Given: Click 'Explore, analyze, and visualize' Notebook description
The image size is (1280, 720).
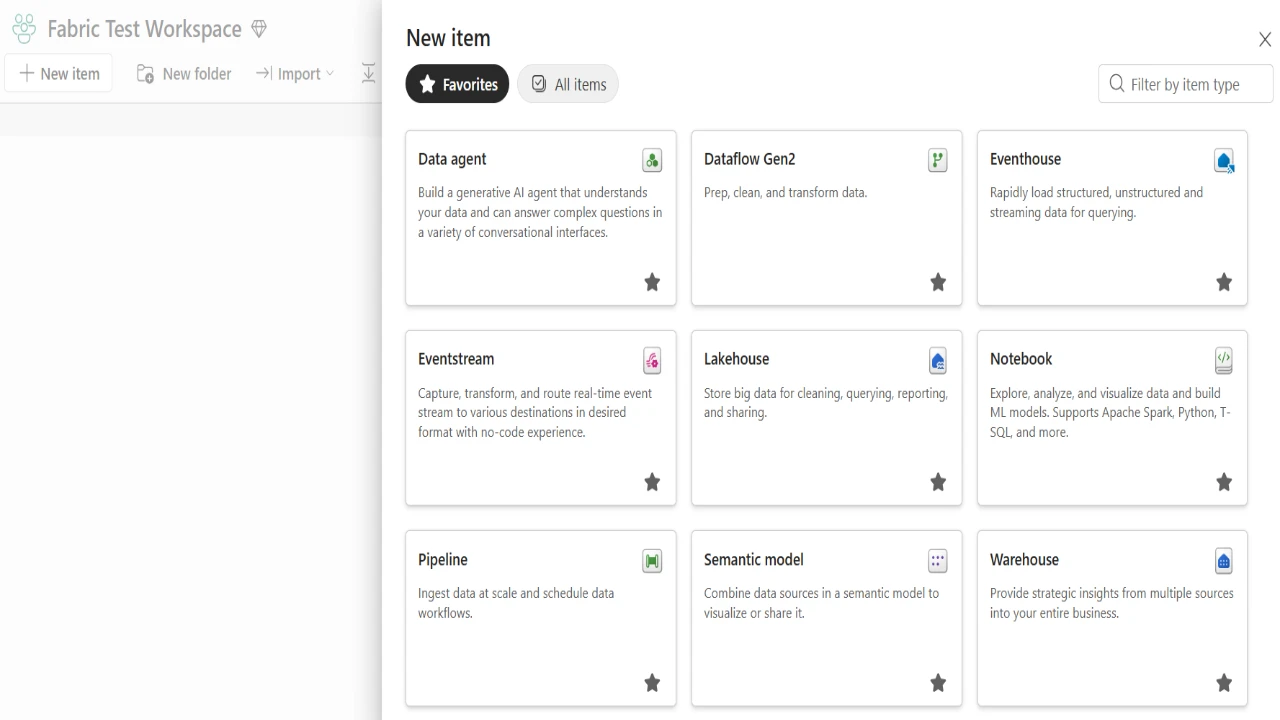Looking at the screenshot, I should coord(1110,412).
